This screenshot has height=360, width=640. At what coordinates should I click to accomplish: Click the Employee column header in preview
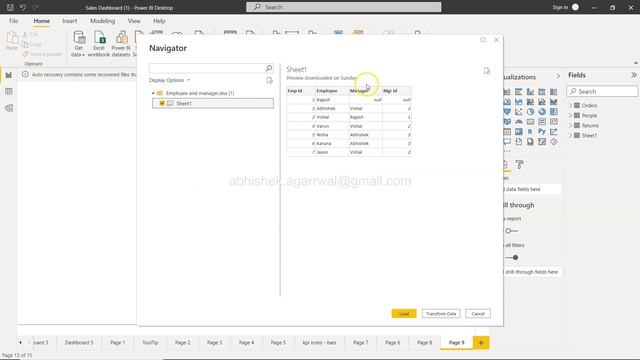332,91
